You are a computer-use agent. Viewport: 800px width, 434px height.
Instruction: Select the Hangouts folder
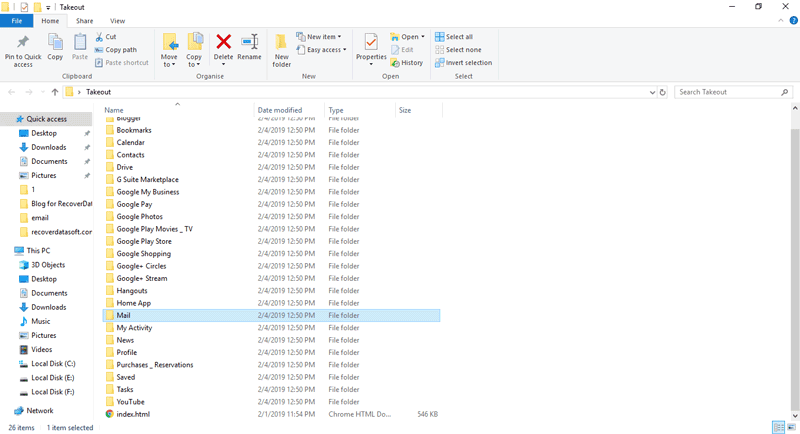271,291
